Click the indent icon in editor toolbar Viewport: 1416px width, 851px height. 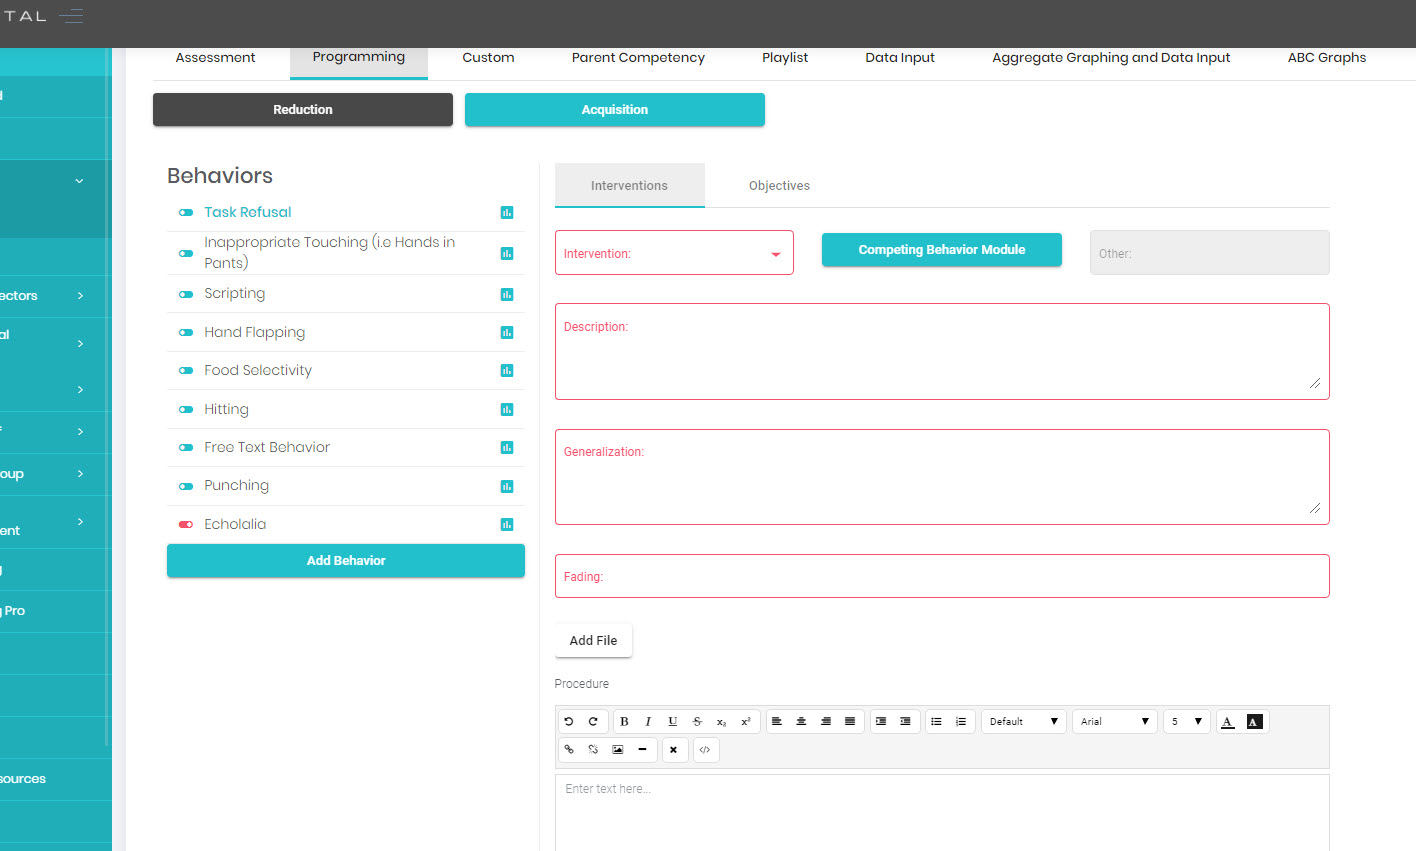tap(881, 721)
